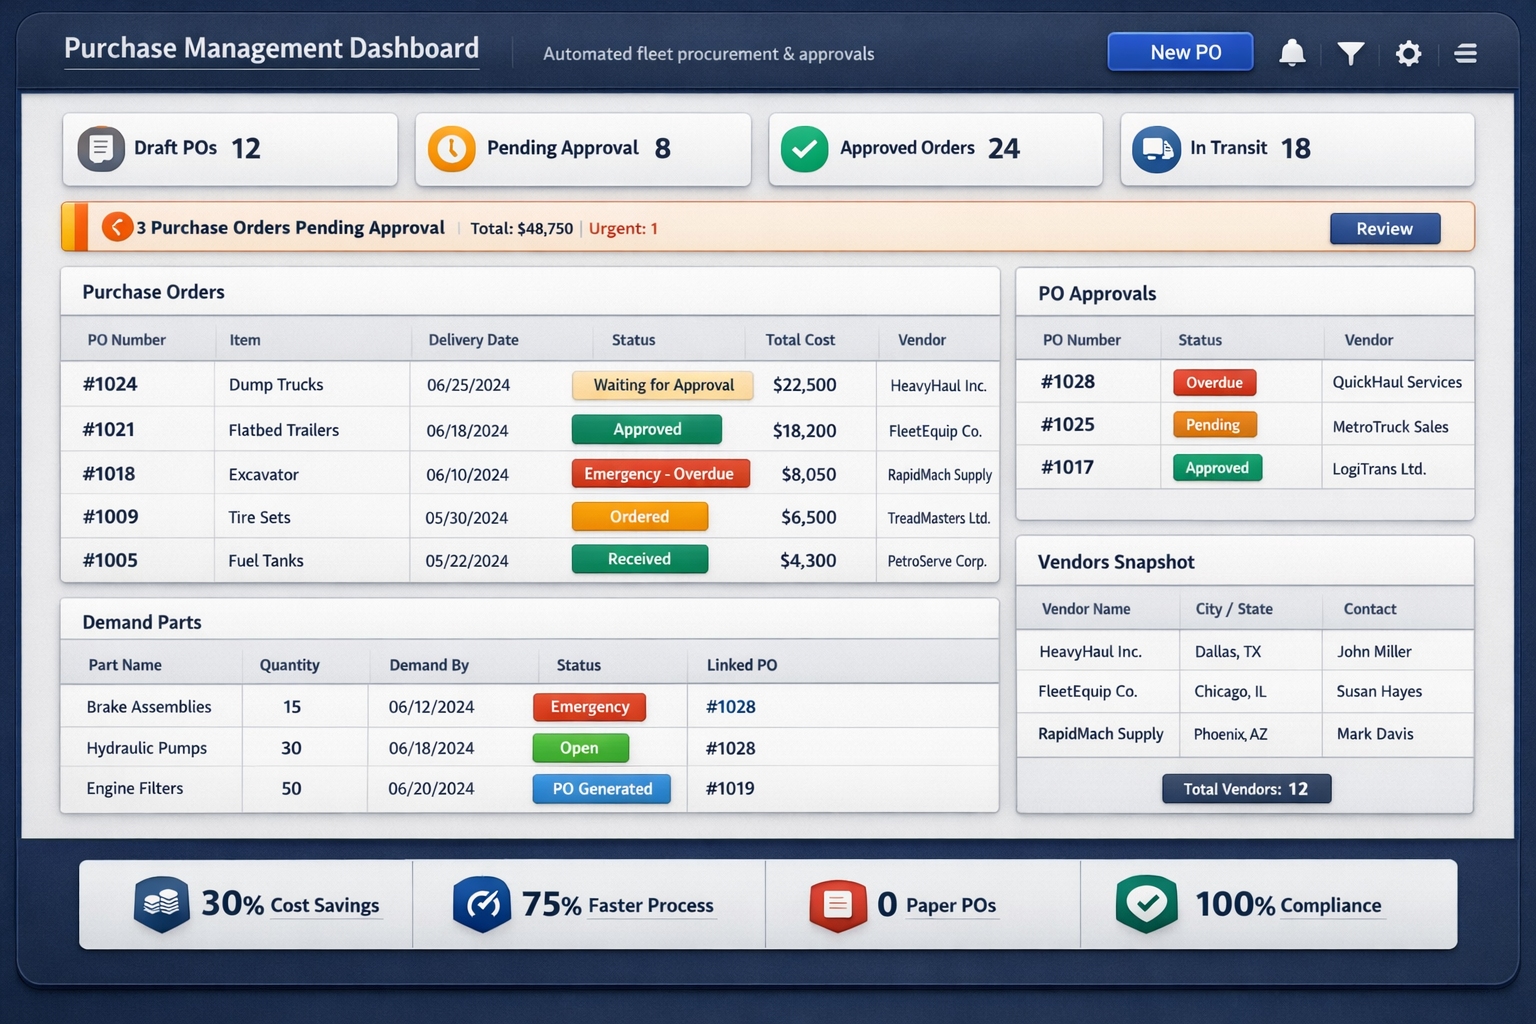Open notifications via the bell icon
This screenshot has height=1024, width=1536.
1292,53
